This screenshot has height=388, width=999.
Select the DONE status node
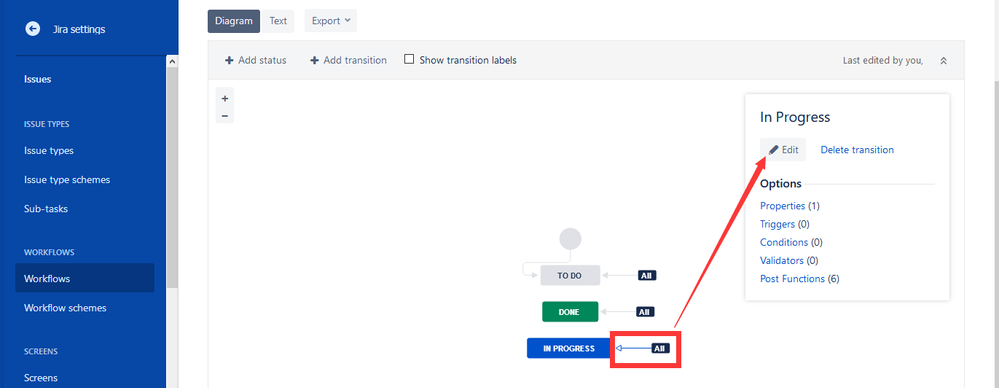pos(570,312)
